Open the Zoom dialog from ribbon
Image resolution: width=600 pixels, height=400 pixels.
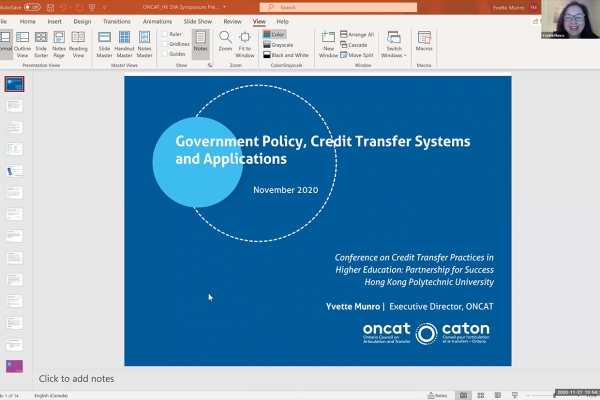coord(225,41)
